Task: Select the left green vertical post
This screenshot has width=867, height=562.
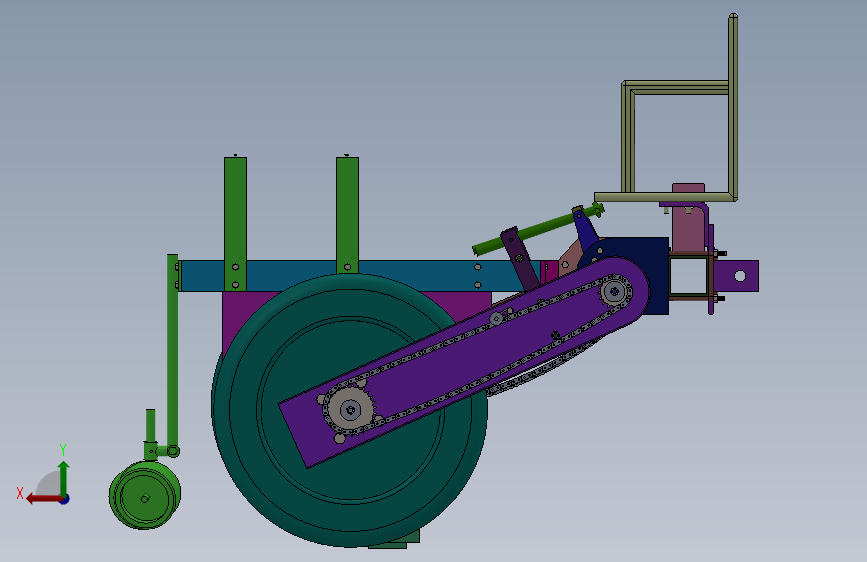Action: point(236,224)
